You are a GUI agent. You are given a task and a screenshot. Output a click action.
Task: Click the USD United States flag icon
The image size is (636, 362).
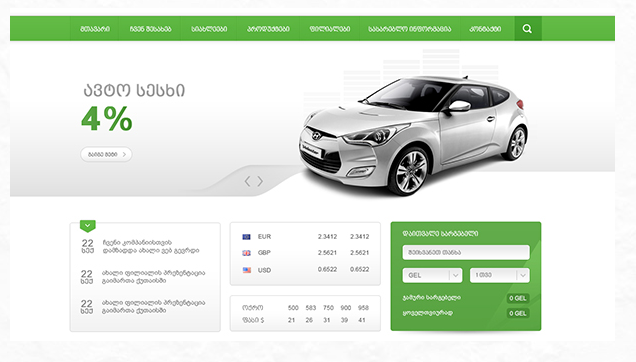(x=247, y=270)
